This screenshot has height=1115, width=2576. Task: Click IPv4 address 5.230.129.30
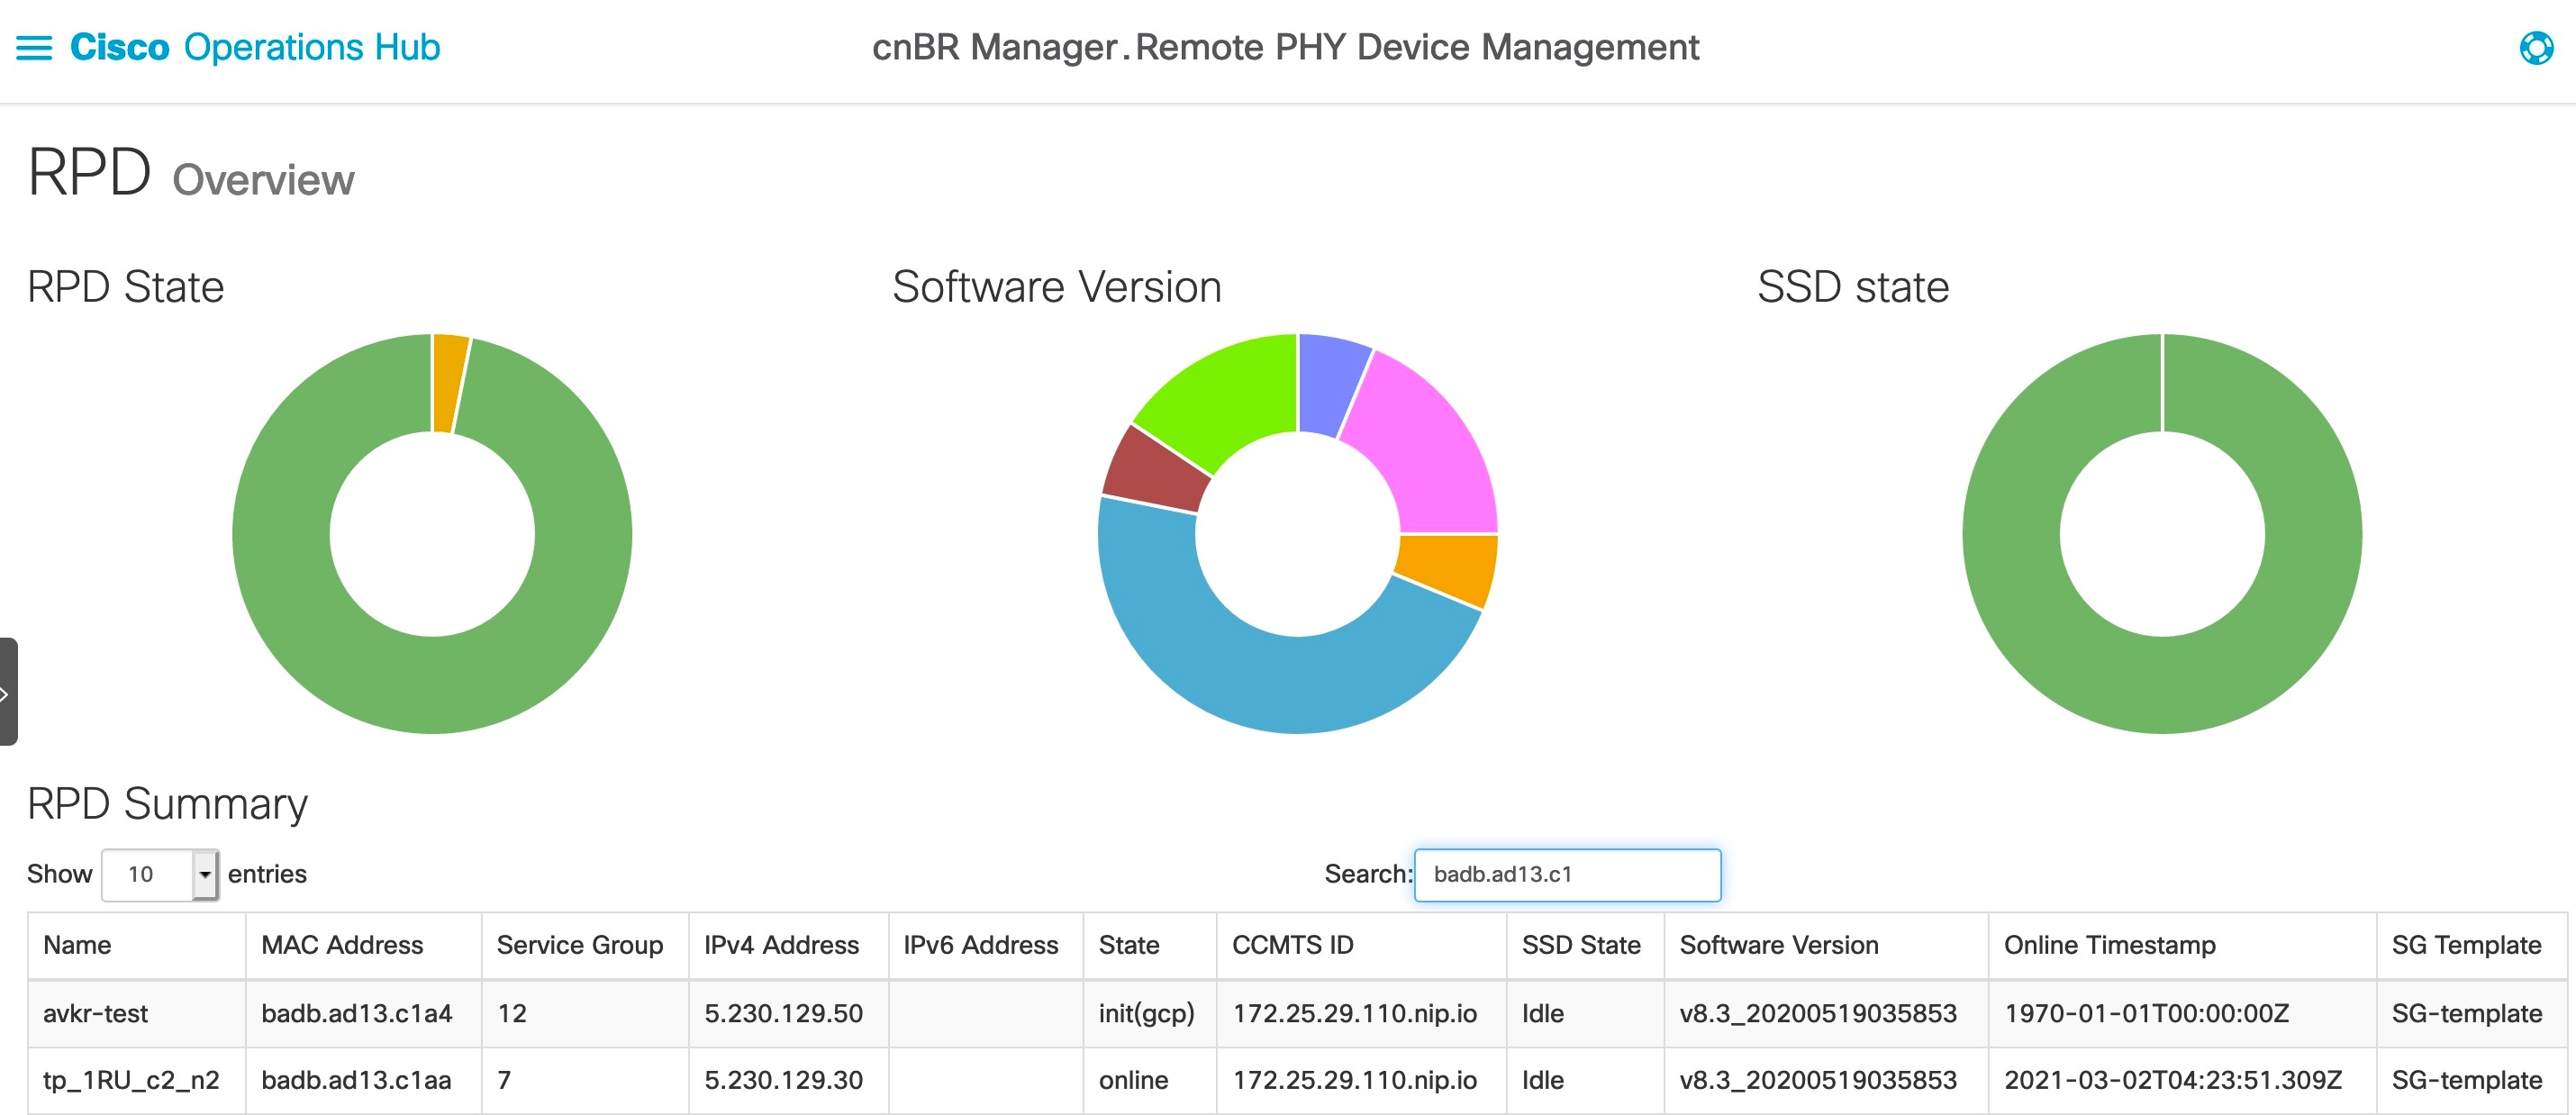tap(783, 1081)
